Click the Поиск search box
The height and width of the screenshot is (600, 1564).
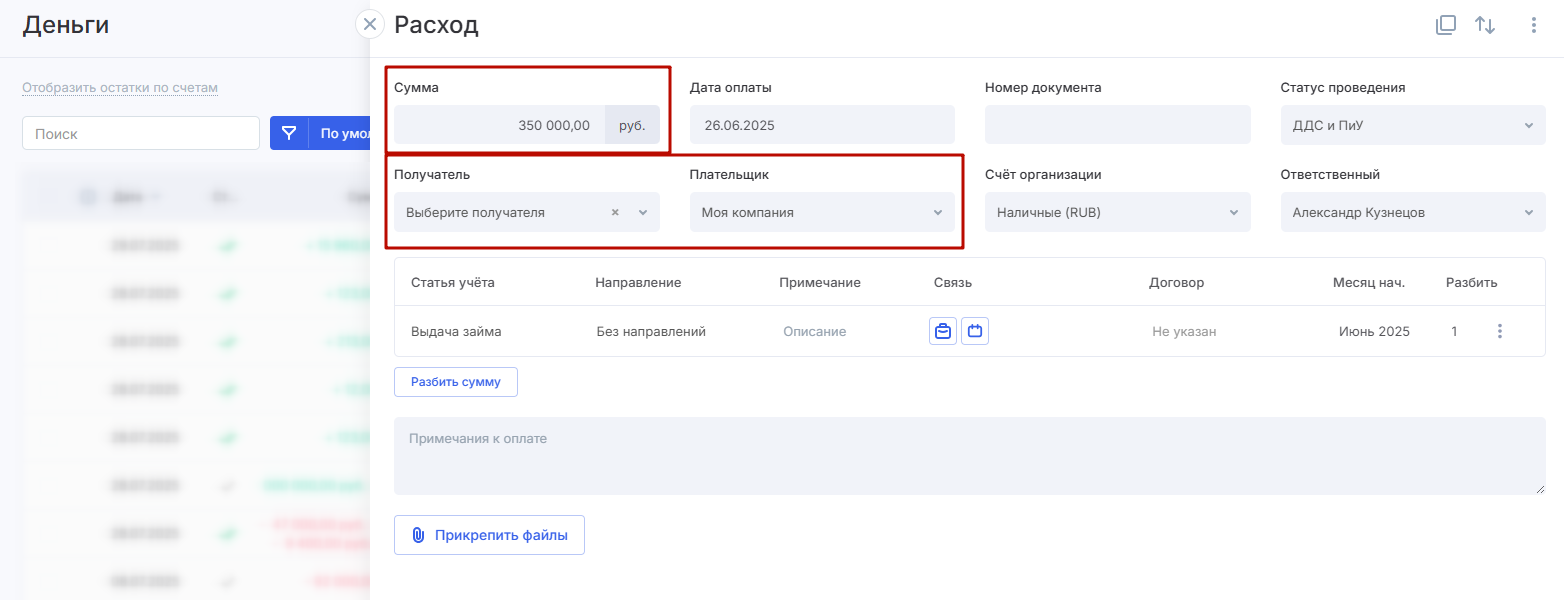pyautogui.click(x=141, y=133)
